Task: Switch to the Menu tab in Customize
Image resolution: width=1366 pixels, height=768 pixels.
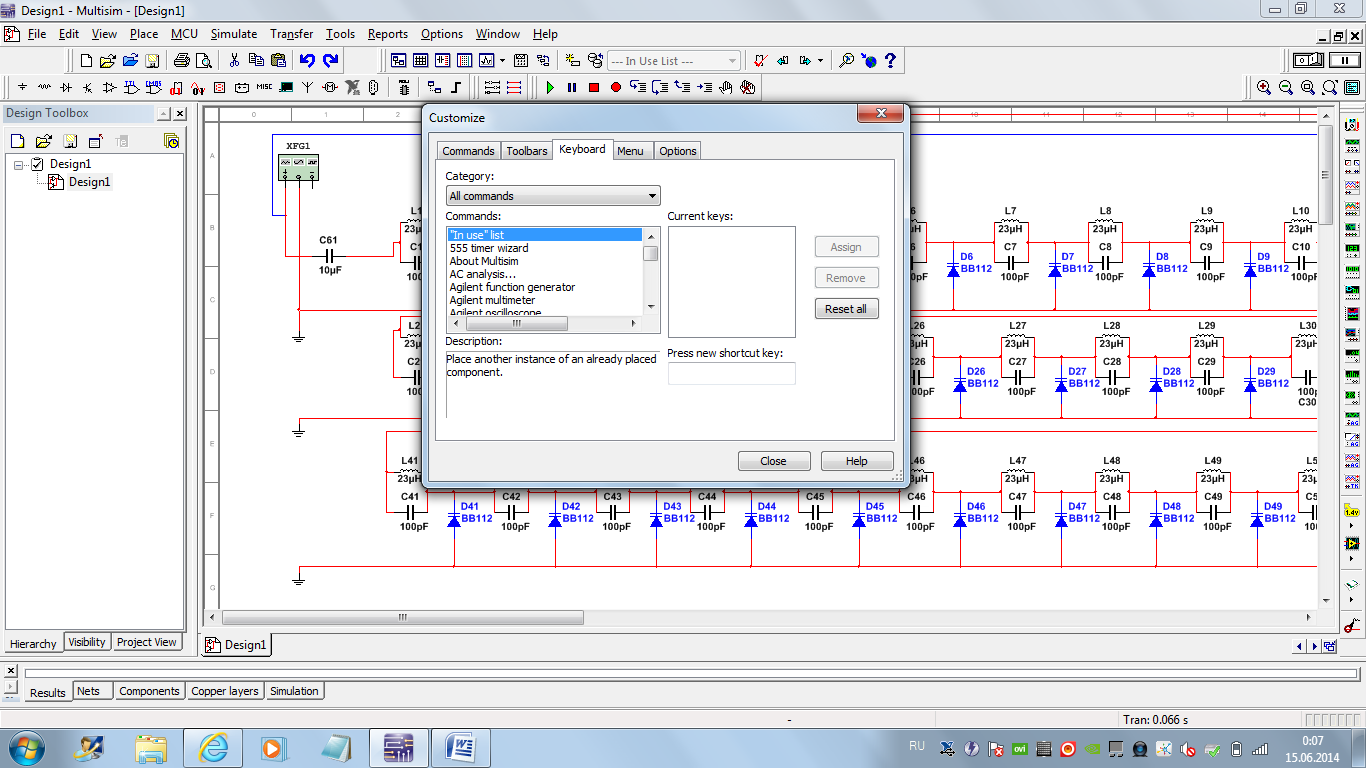Action: click(x=630, y=151)
